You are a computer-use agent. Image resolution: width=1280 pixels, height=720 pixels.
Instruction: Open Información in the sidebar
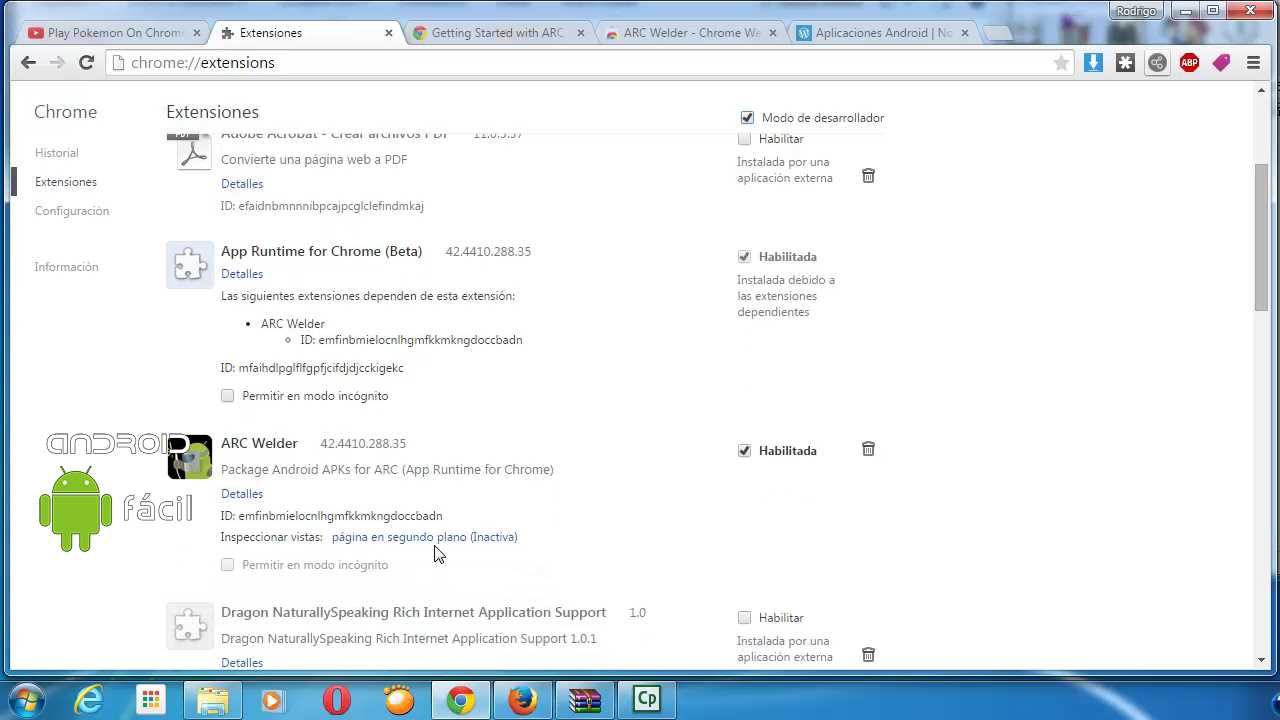[66, 267]
